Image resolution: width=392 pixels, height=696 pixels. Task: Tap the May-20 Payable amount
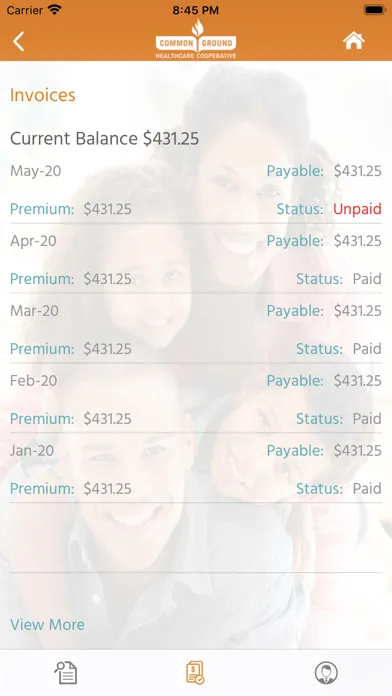point(357,171)
